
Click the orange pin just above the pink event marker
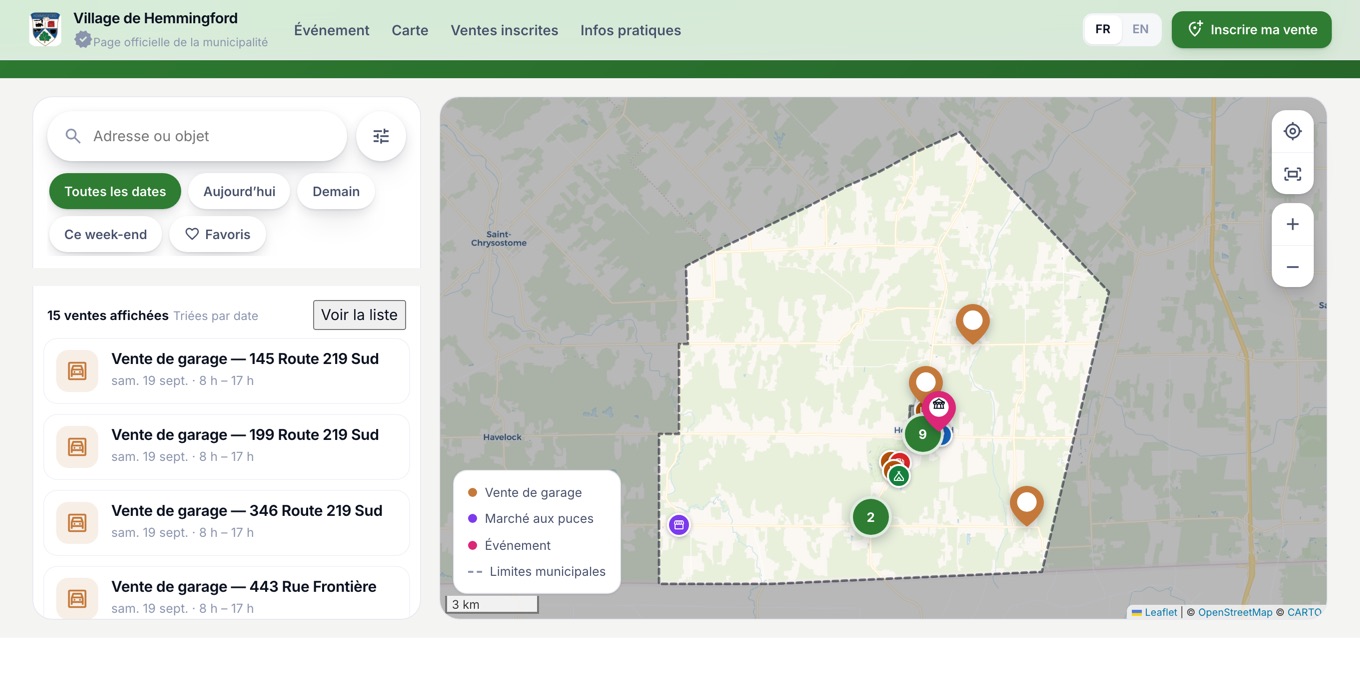pos(925,382)
